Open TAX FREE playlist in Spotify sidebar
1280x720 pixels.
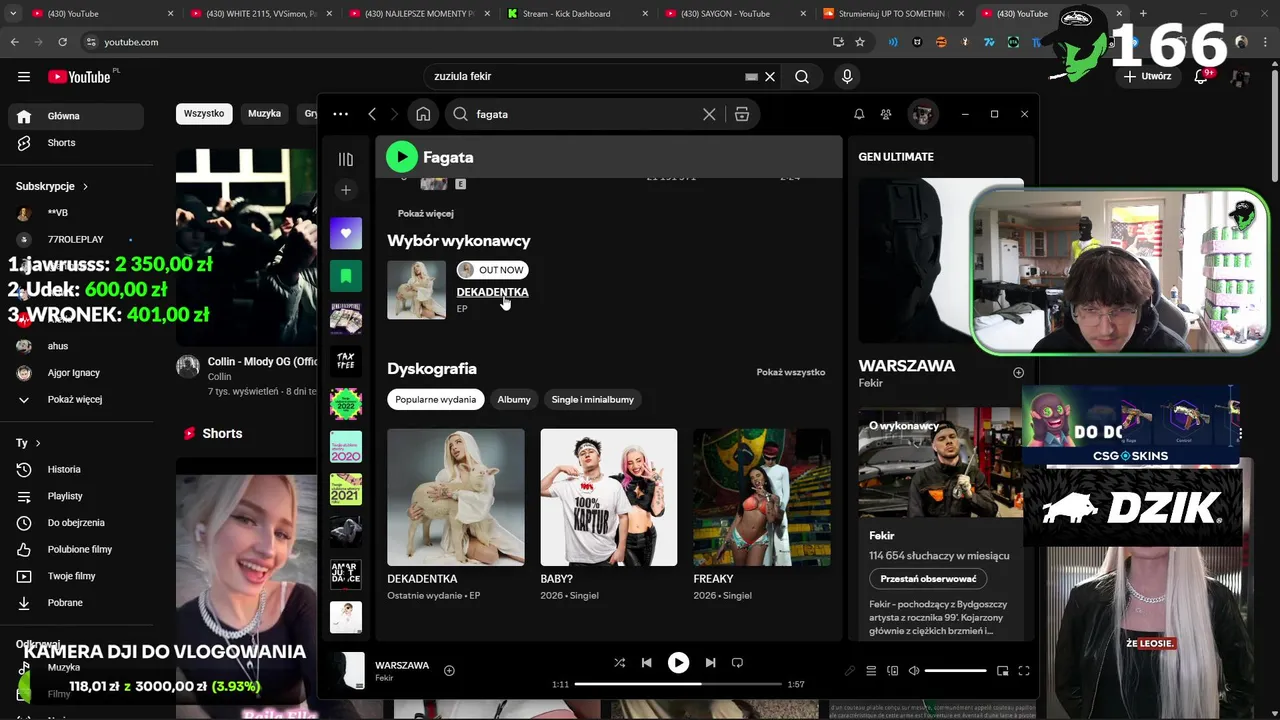point(346,361)
